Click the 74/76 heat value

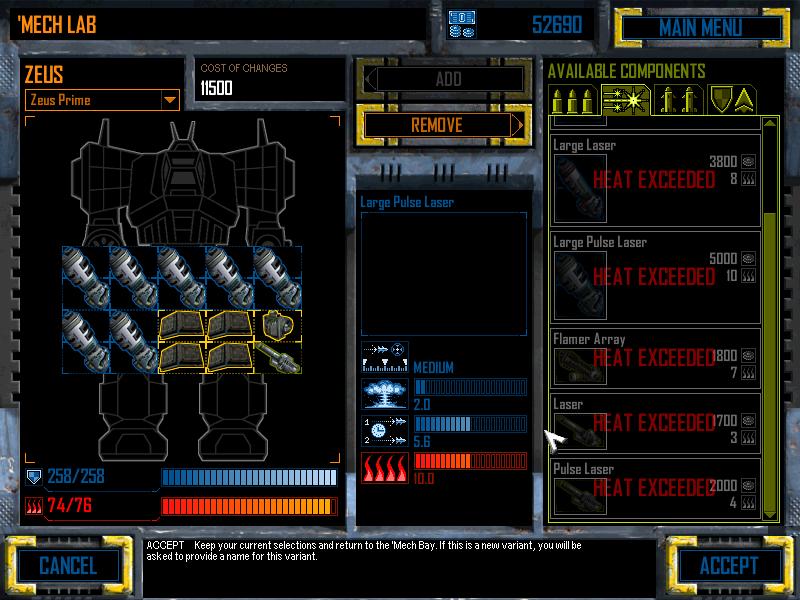[x=69, y=505]
